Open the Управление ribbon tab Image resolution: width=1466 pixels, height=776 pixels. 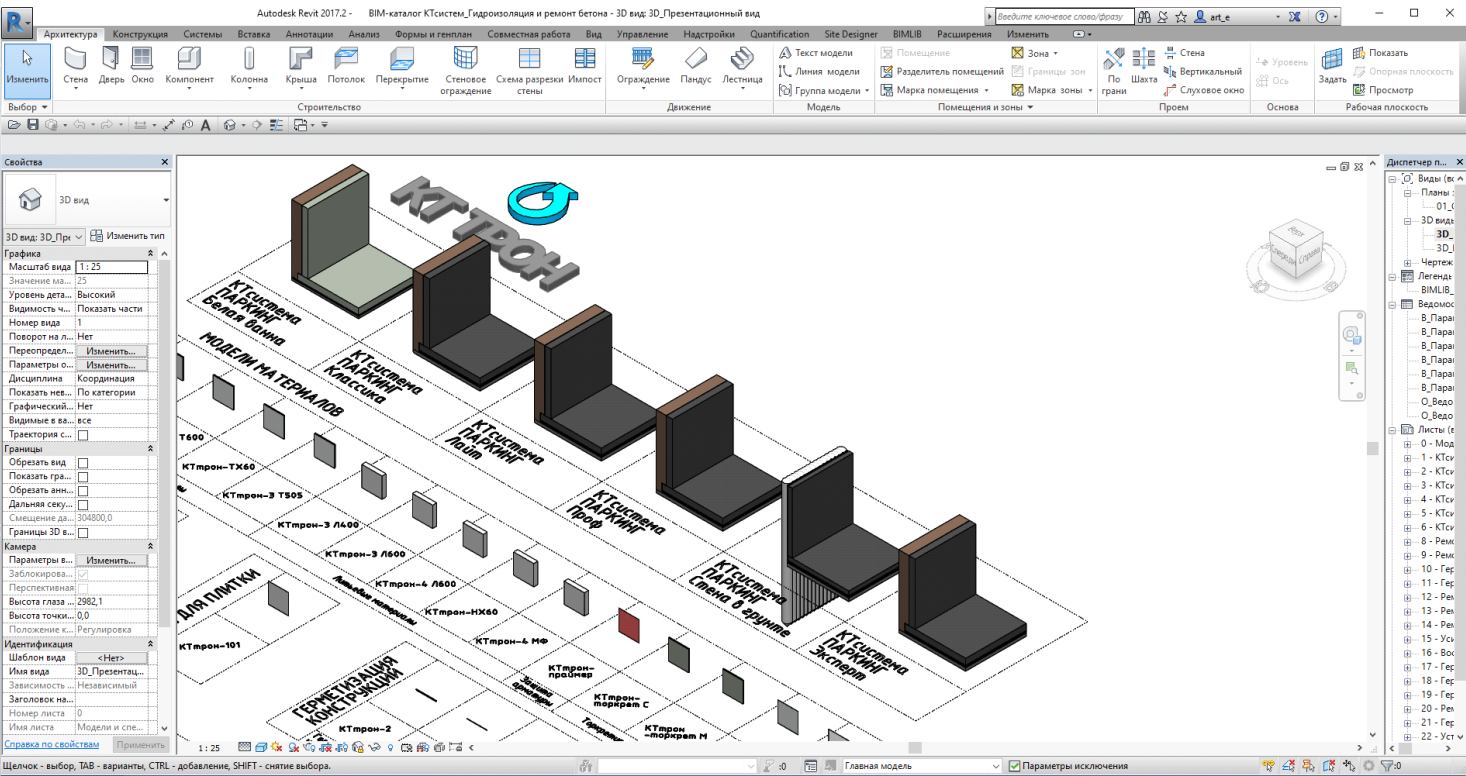point(642,34)
